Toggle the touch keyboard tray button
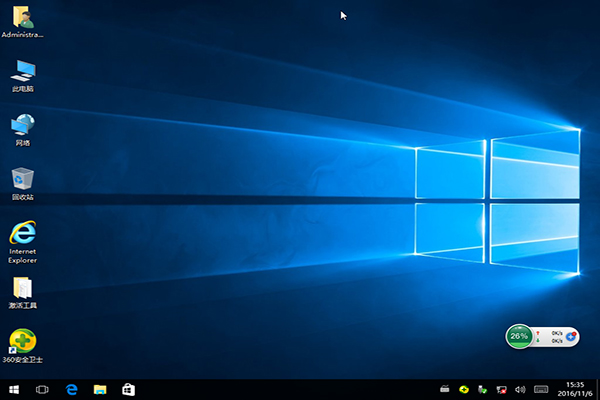Image resolution: width=600 pixels, height=400 pixels. click(x=541, y=388)
